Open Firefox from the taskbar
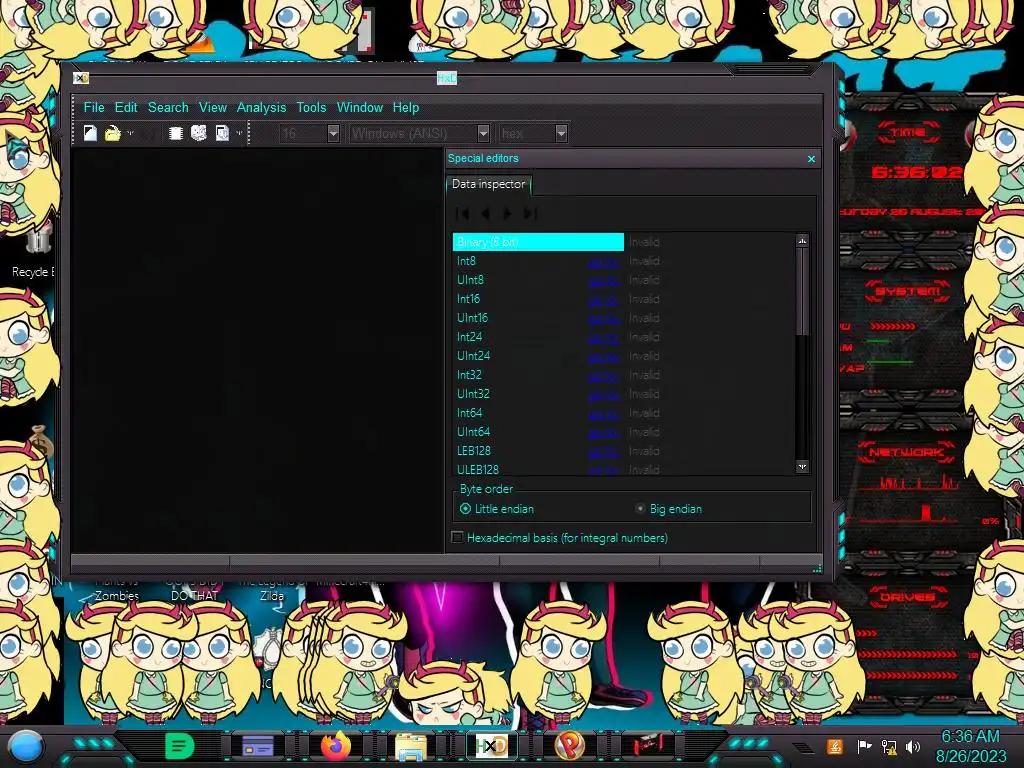The height and width of the screenshot is (768, 1024). 335,746
